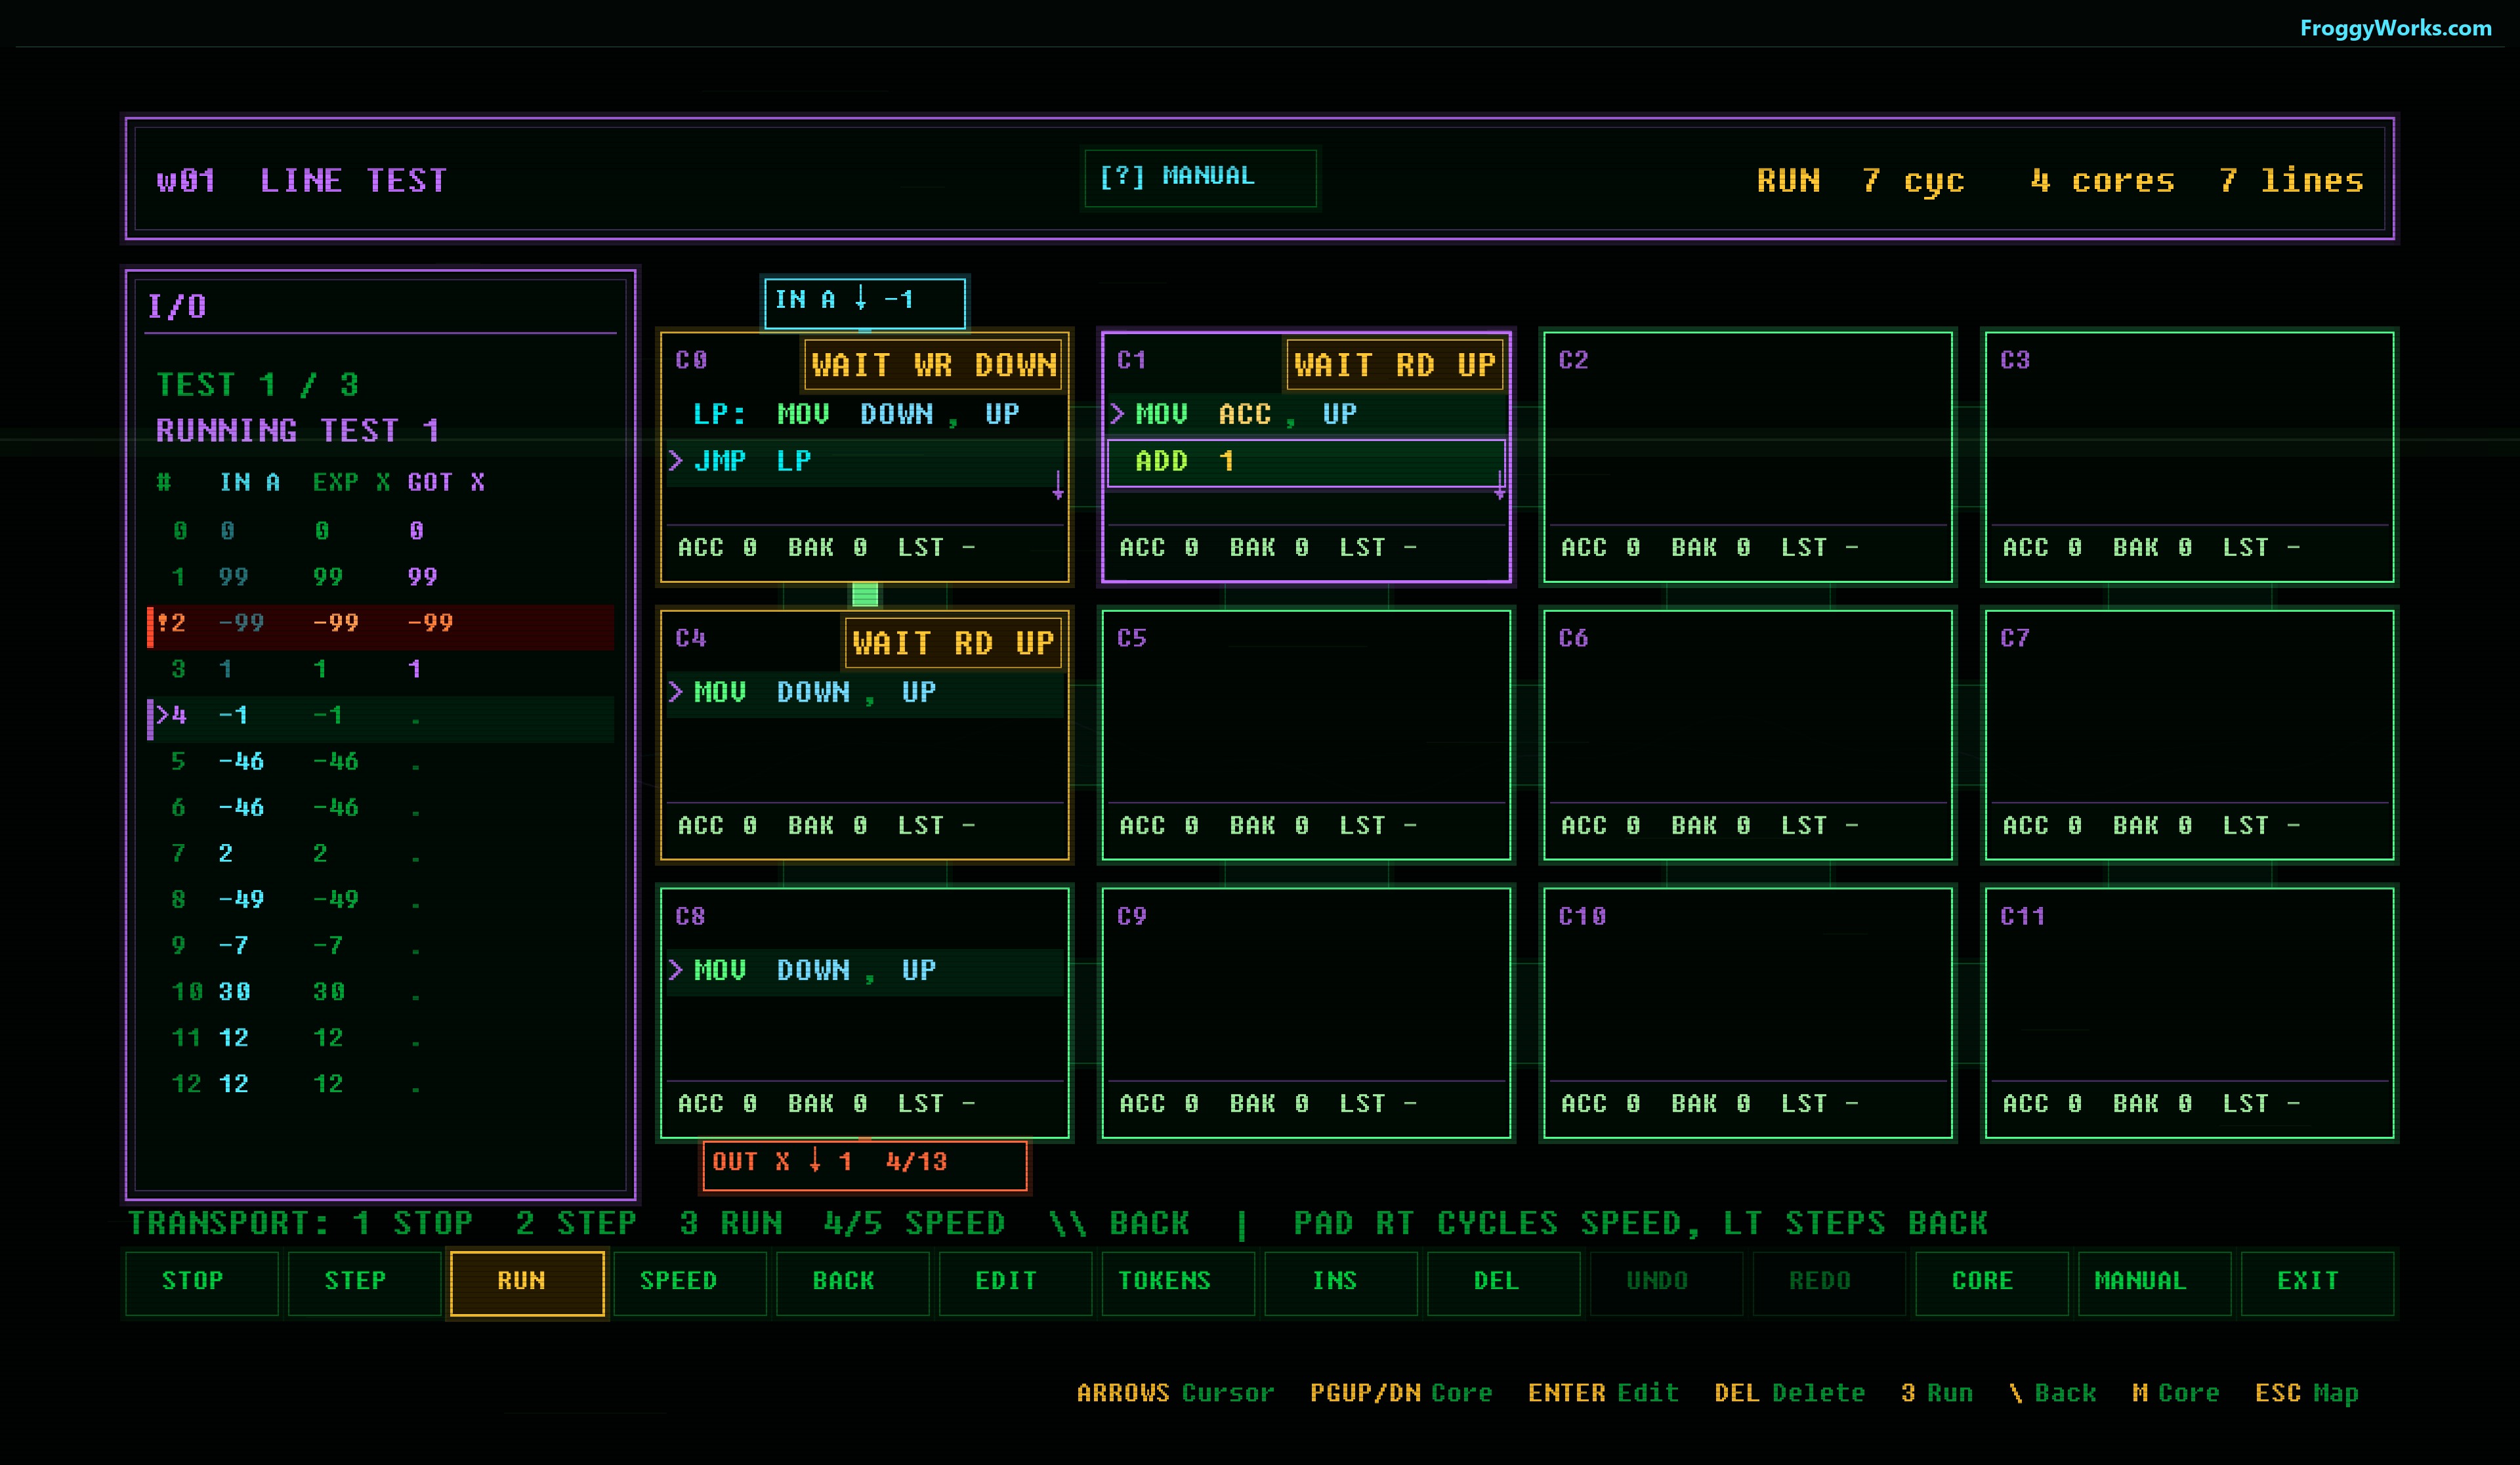Image resolution: width=2520 pixels, height=1465 pixels.
Task: Click the 'GOT X' column header
Action: coord(446,483)
